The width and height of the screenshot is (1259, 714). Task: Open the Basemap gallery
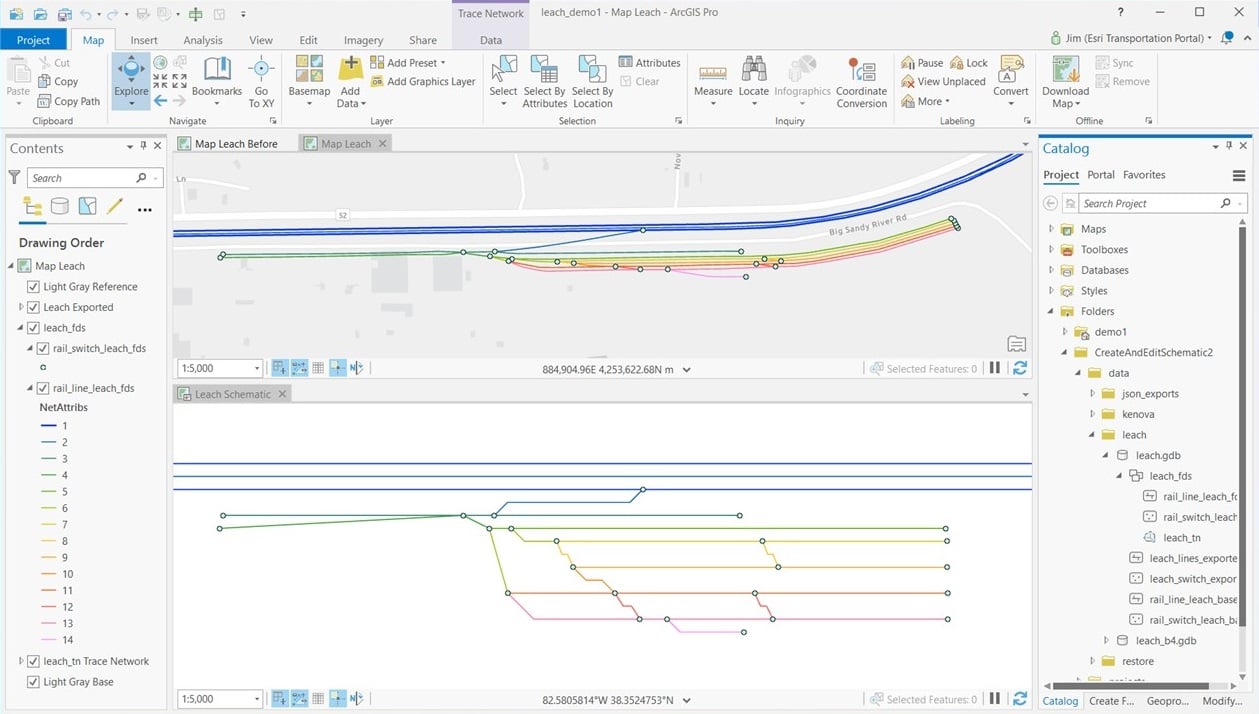pos(309,81)
